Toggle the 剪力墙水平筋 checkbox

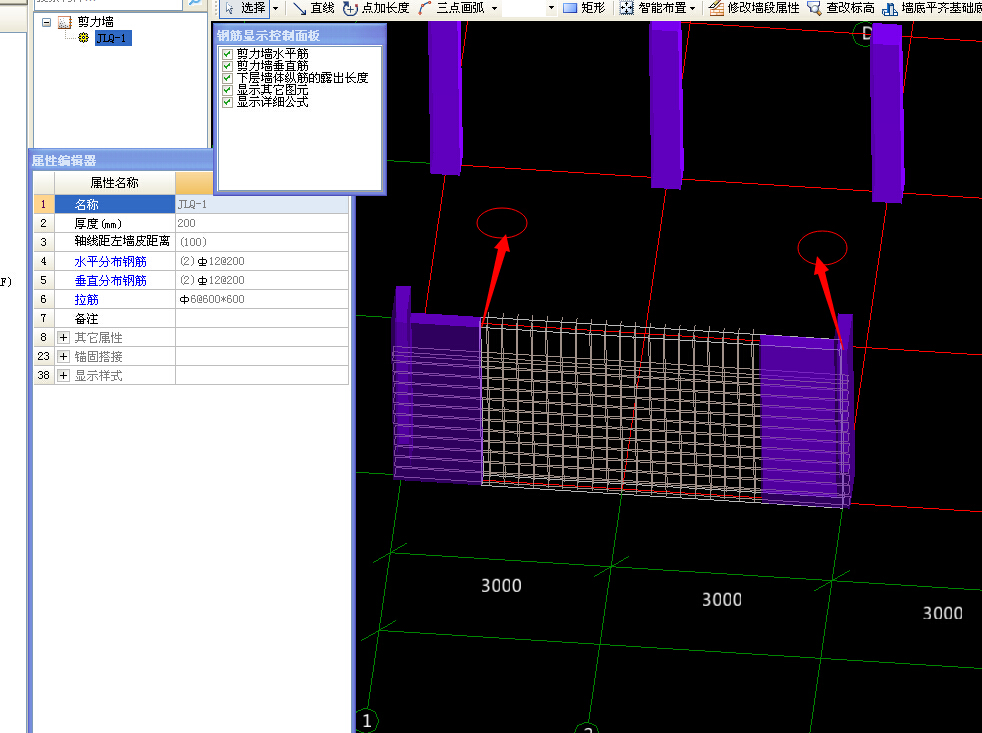pyautogui.click(x=227, y=54)
